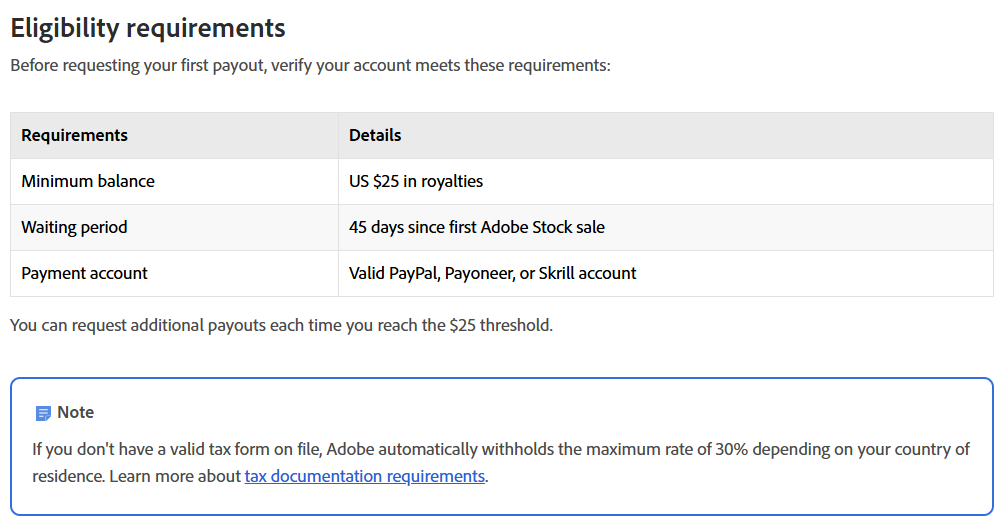The width and height of the screenshot is (1002, 525).
Task: Click inside the blue-bordered note box
Action: tap(502, 446)
